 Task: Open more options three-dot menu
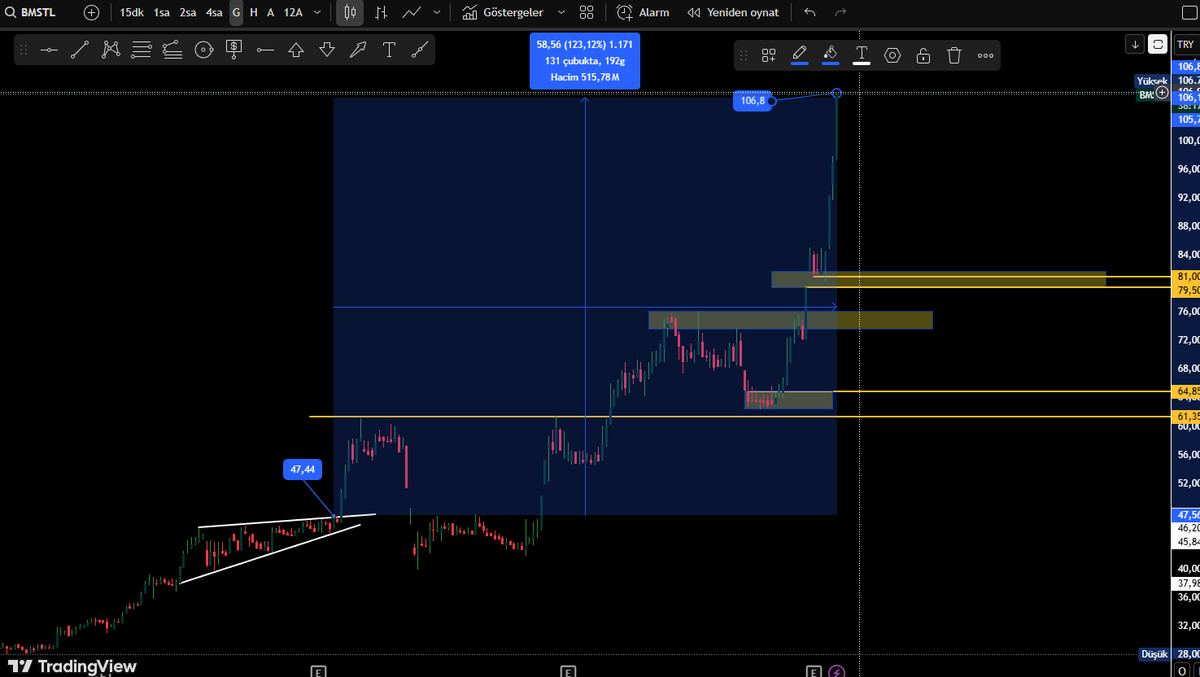(986, 56)
